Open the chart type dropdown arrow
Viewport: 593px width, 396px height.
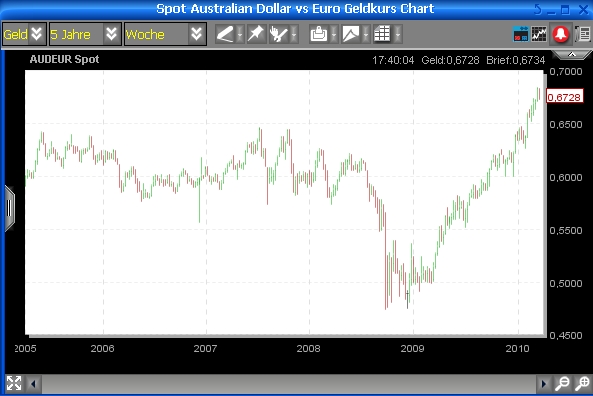coord(366,34)
